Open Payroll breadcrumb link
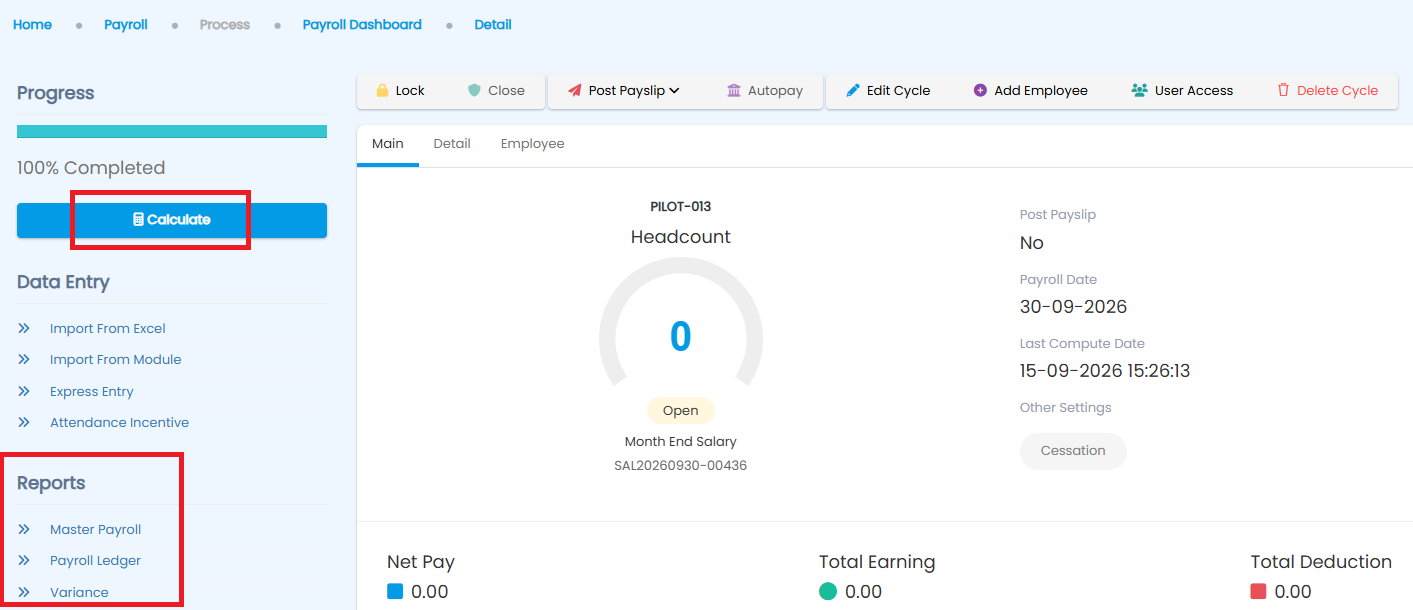Viewport: 1413px width, 610px height. (126, 24)
